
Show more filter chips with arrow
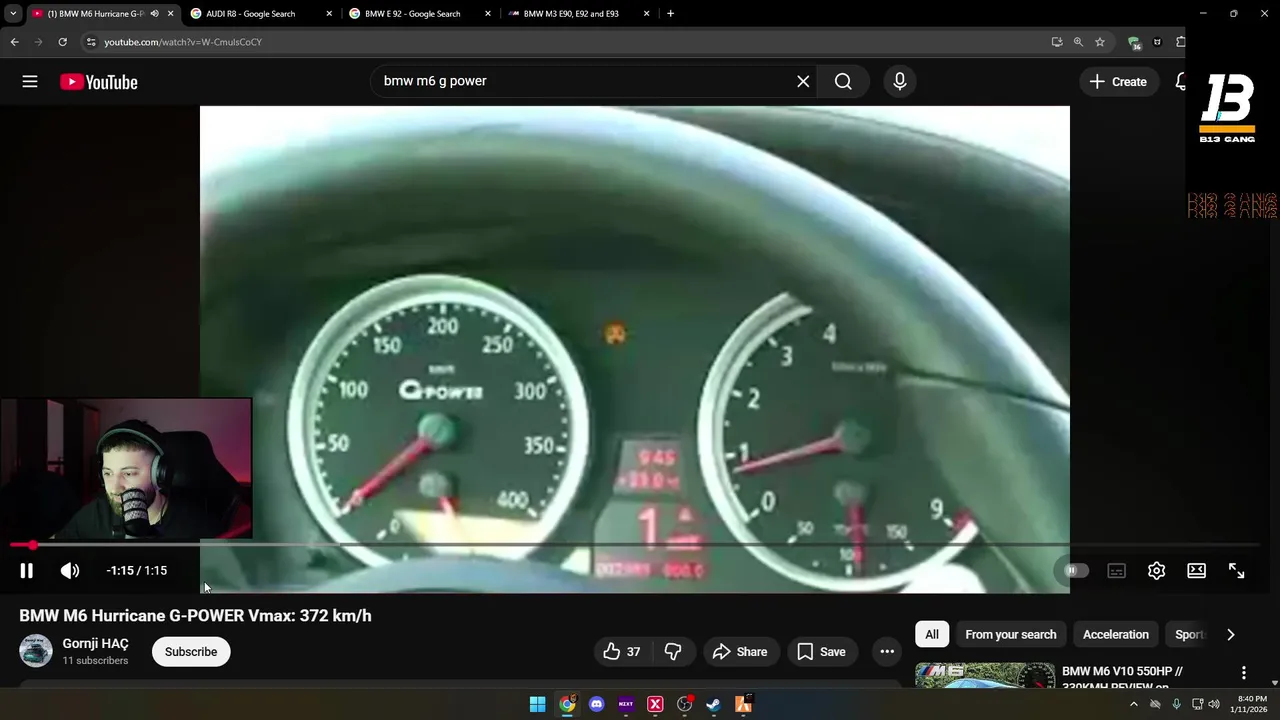[x=1230, y=634]
